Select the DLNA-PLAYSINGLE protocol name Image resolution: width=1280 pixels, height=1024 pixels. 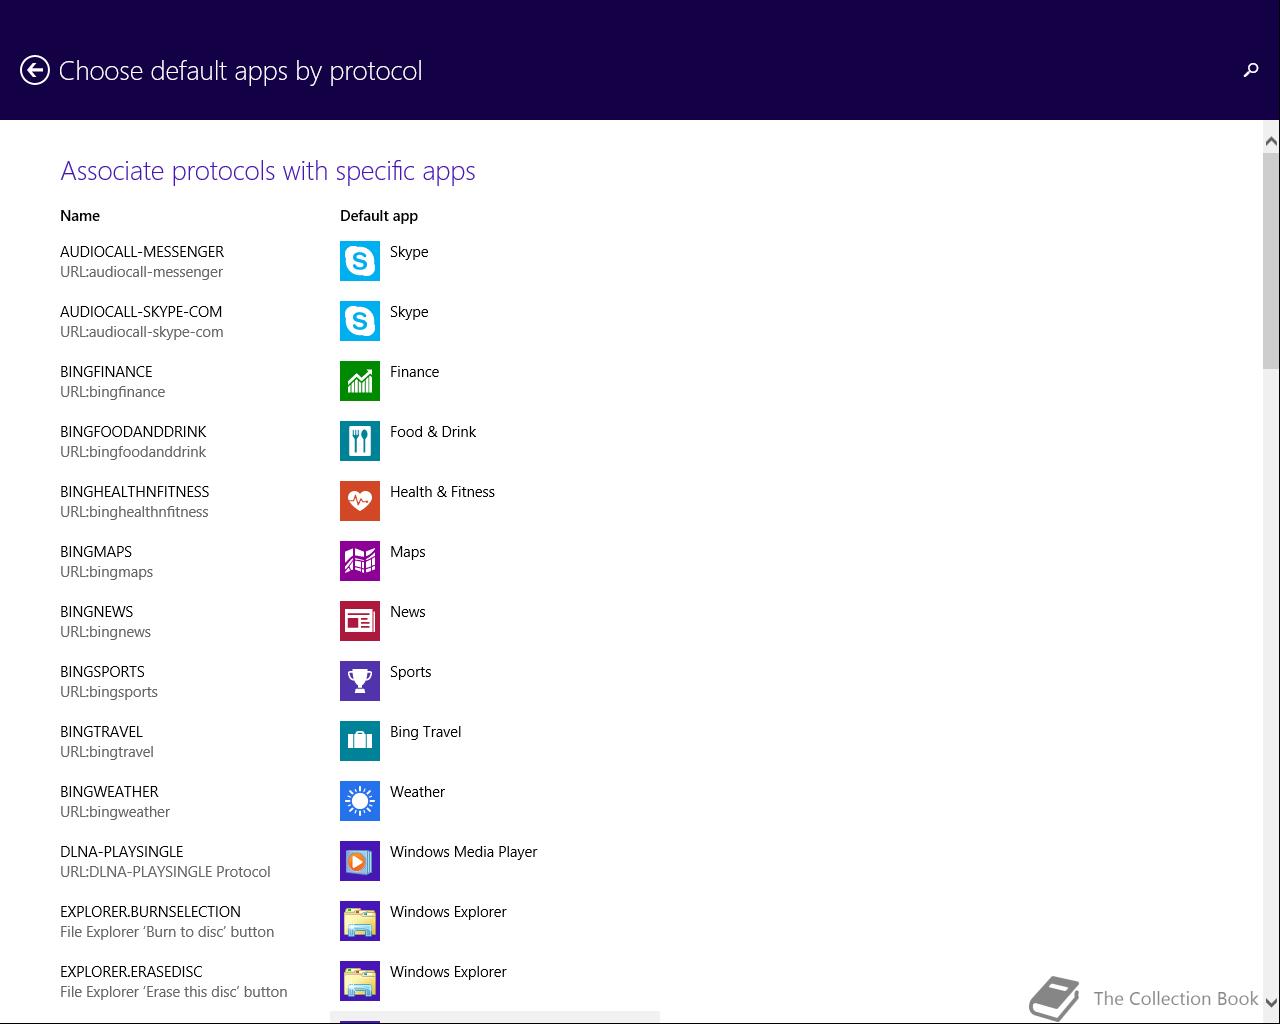coord(122,852)
